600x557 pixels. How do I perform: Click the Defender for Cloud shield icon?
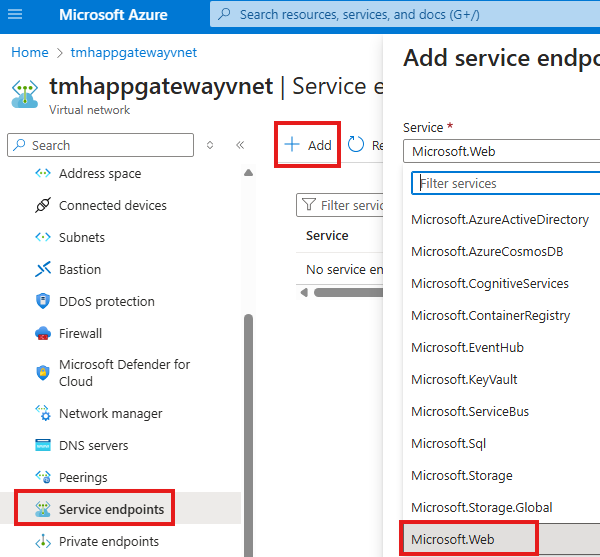[43, 372]
